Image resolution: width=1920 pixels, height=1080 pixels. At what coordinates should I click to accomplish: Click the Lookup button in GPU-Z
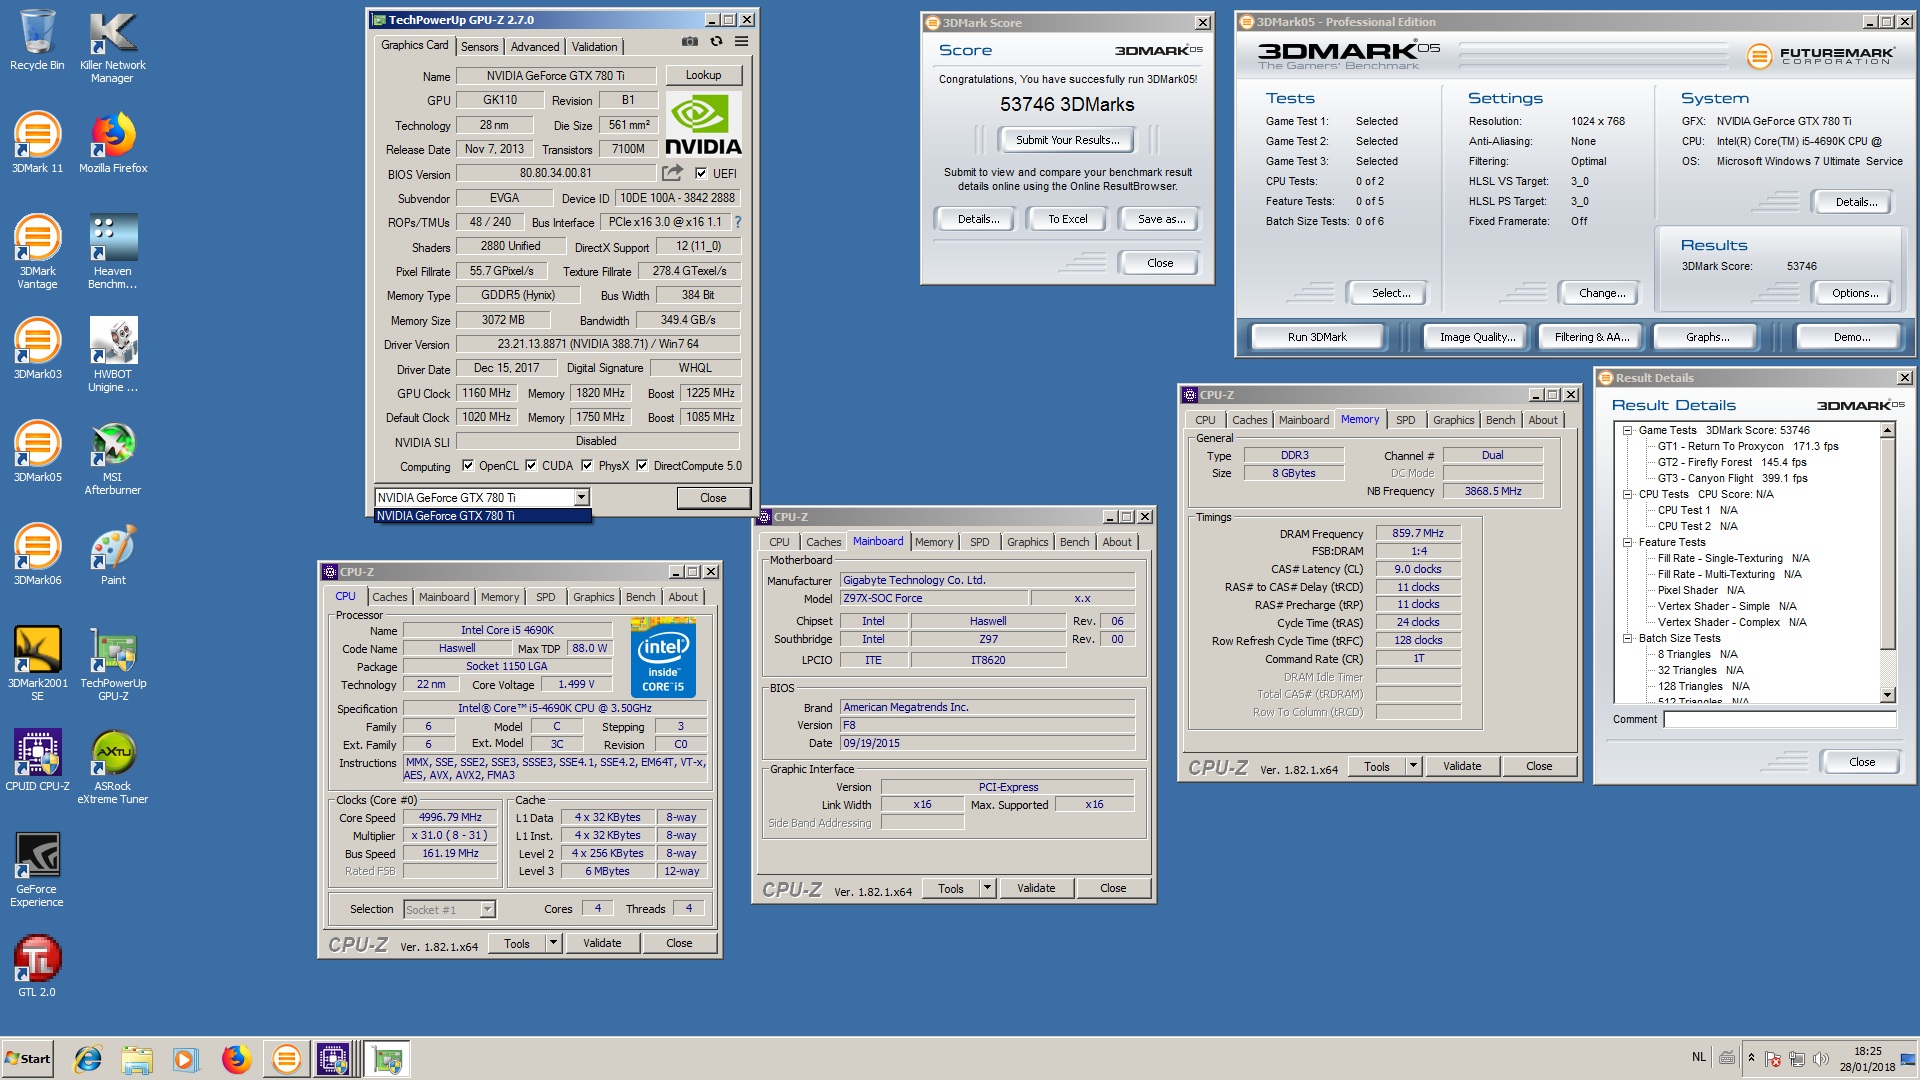[703, 75]
